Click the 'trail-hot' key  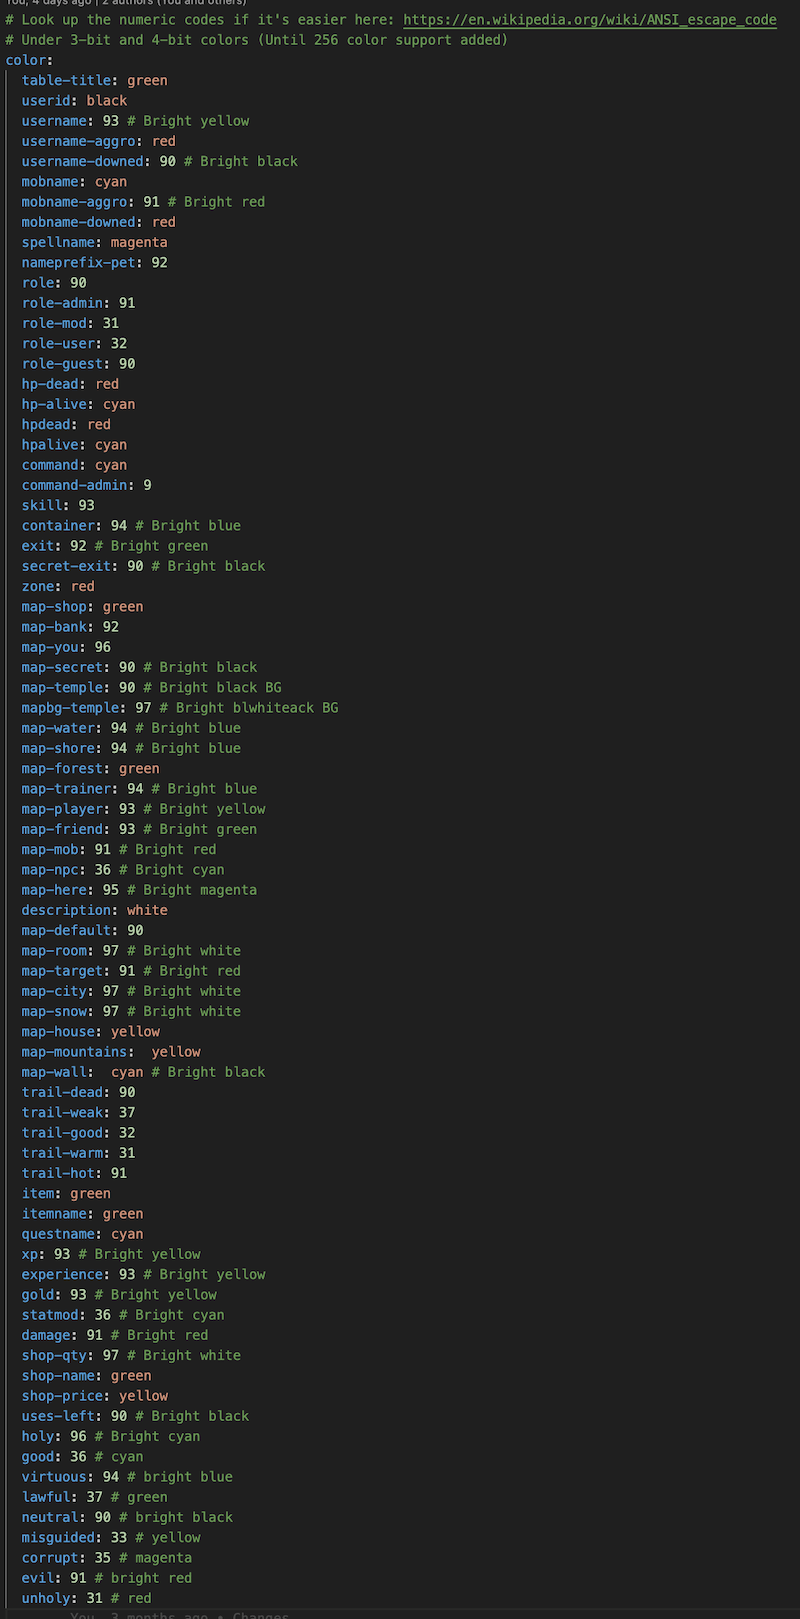tap(58, 1173)
